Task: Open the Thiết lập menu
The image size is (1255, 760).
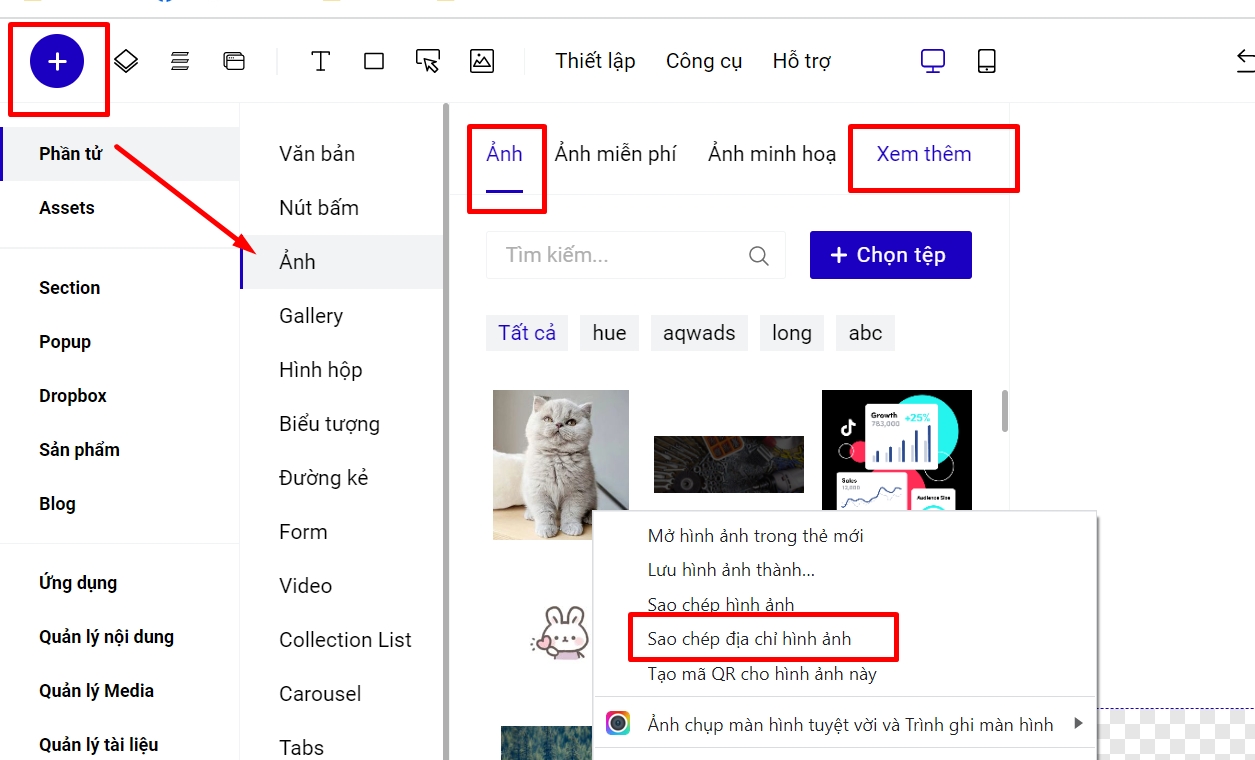Action: 595,62
